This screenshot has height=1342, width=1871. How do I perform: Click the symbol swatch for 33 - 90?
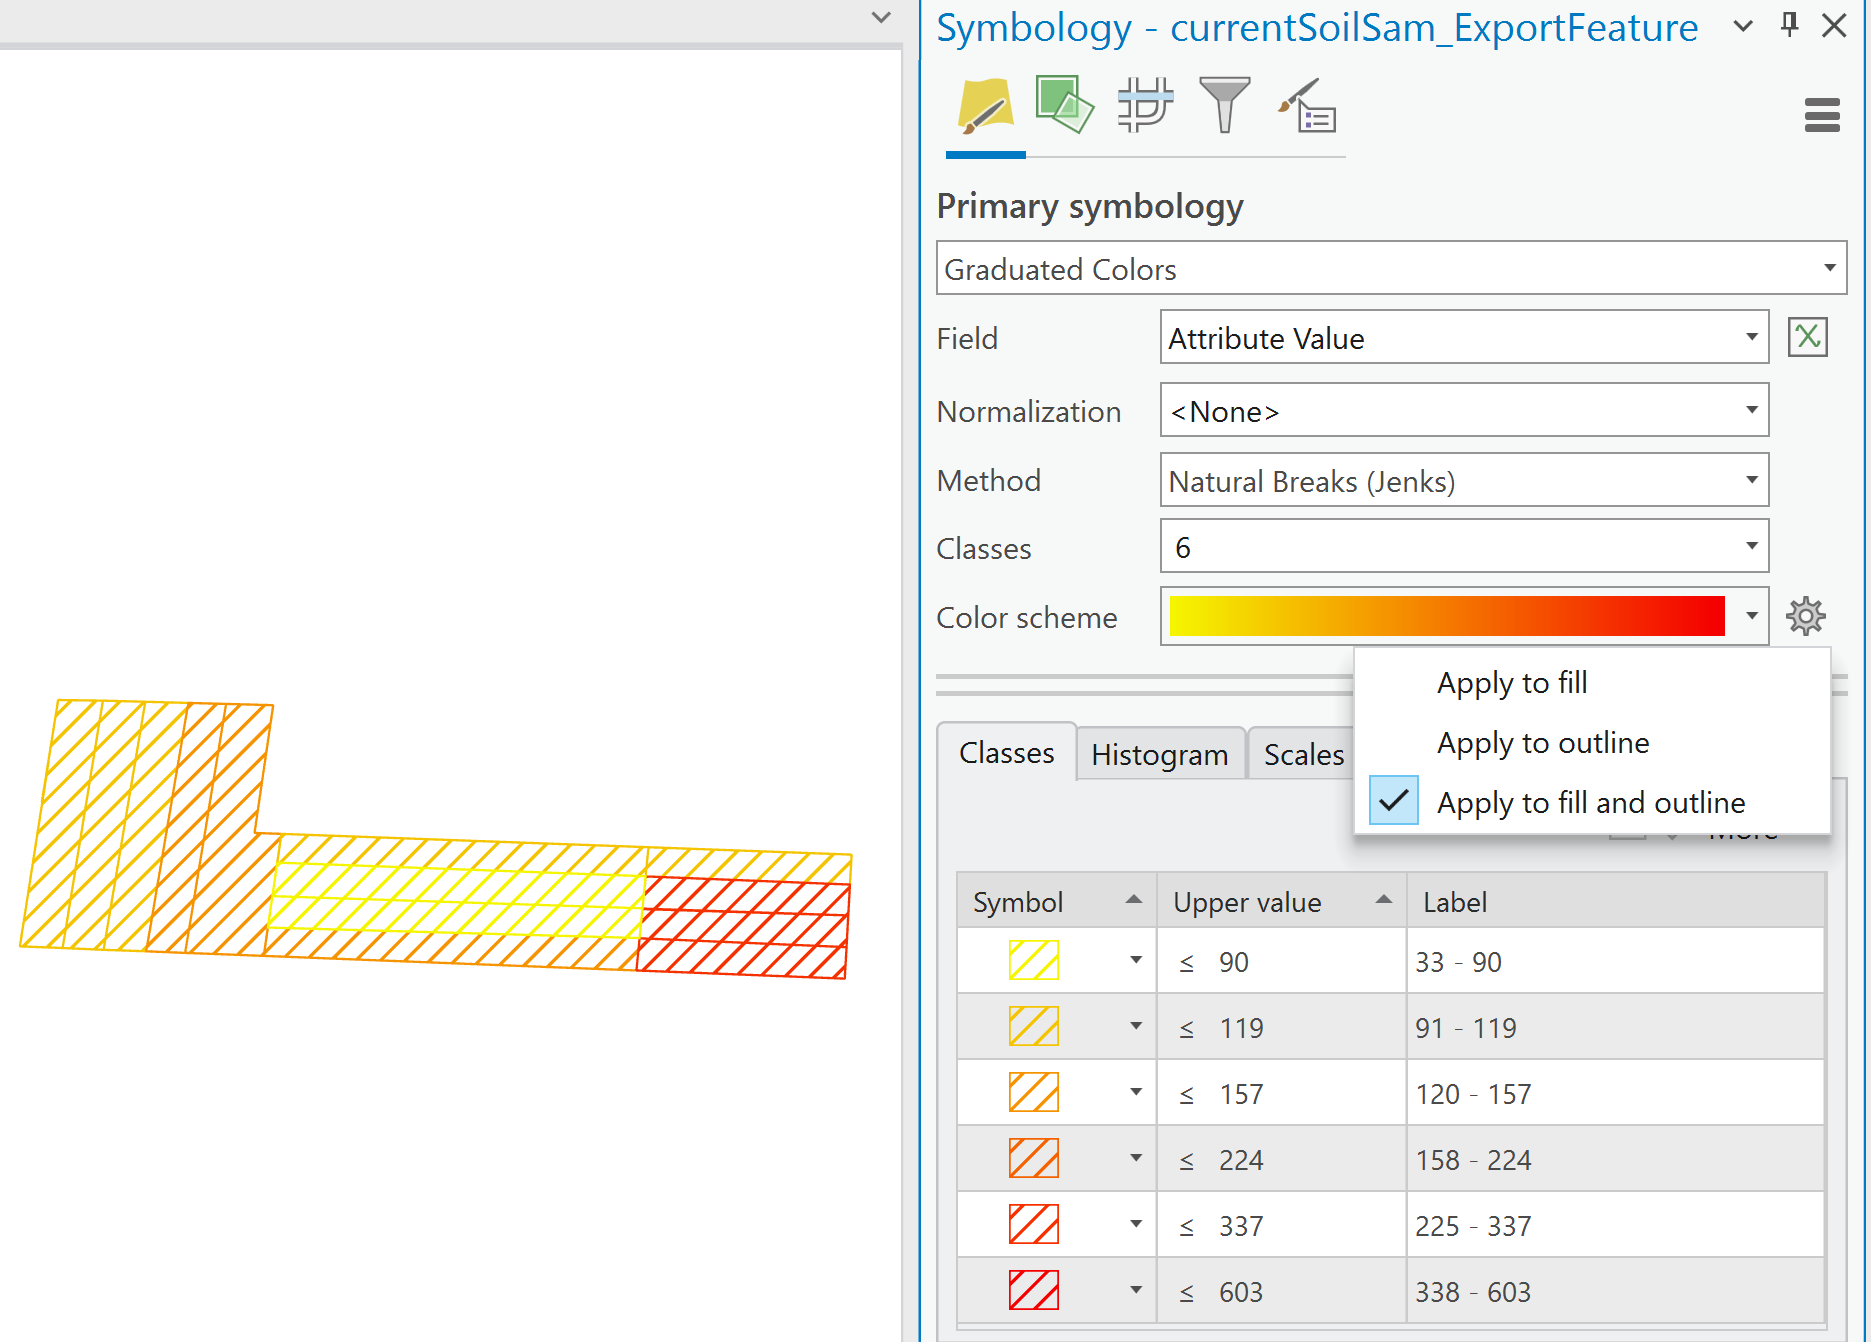pos(1033,961)
